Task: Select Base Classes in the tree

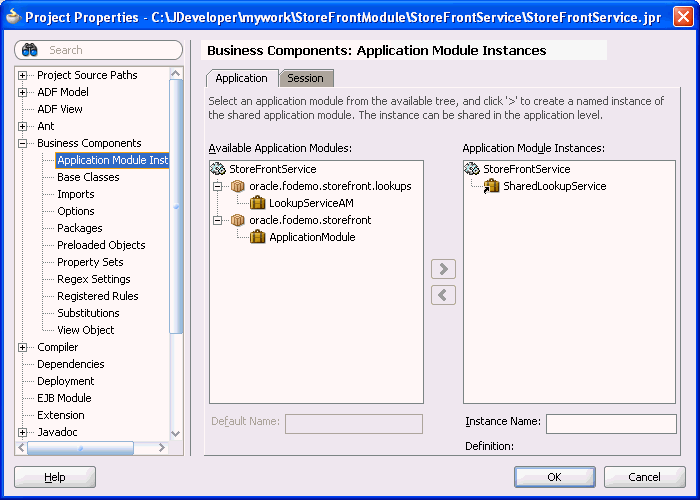Action: 88,177
